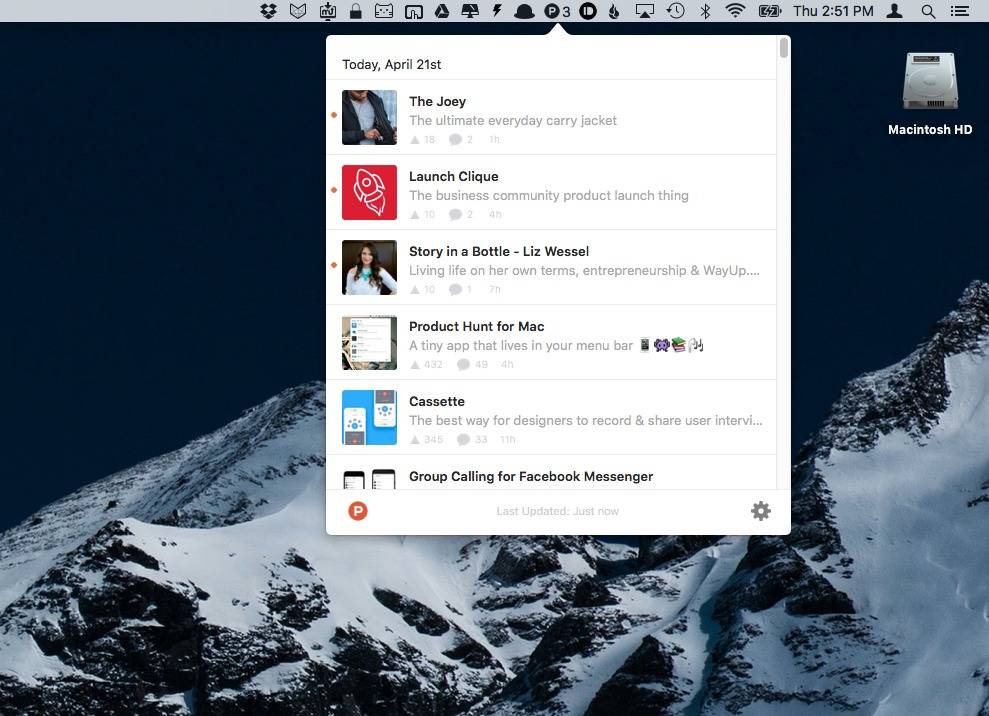Image resolution: width=989 pixels, height=716 pixels.
Task: Click the padlock menu bar icon
Action: 356,11
